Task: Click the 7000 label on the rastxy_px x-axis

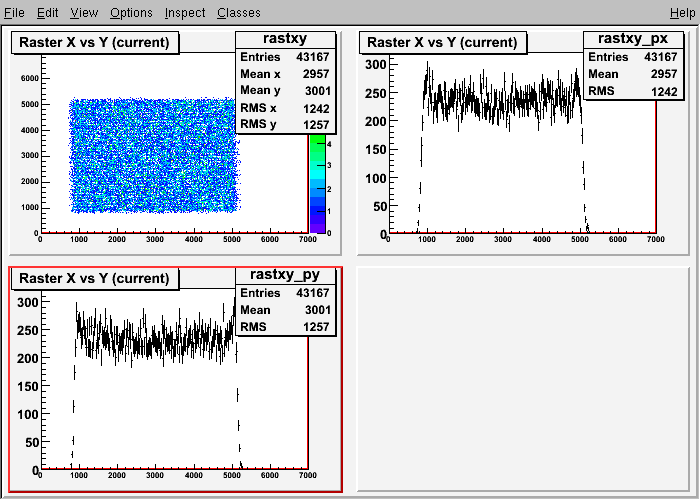Action: [655, 239]
